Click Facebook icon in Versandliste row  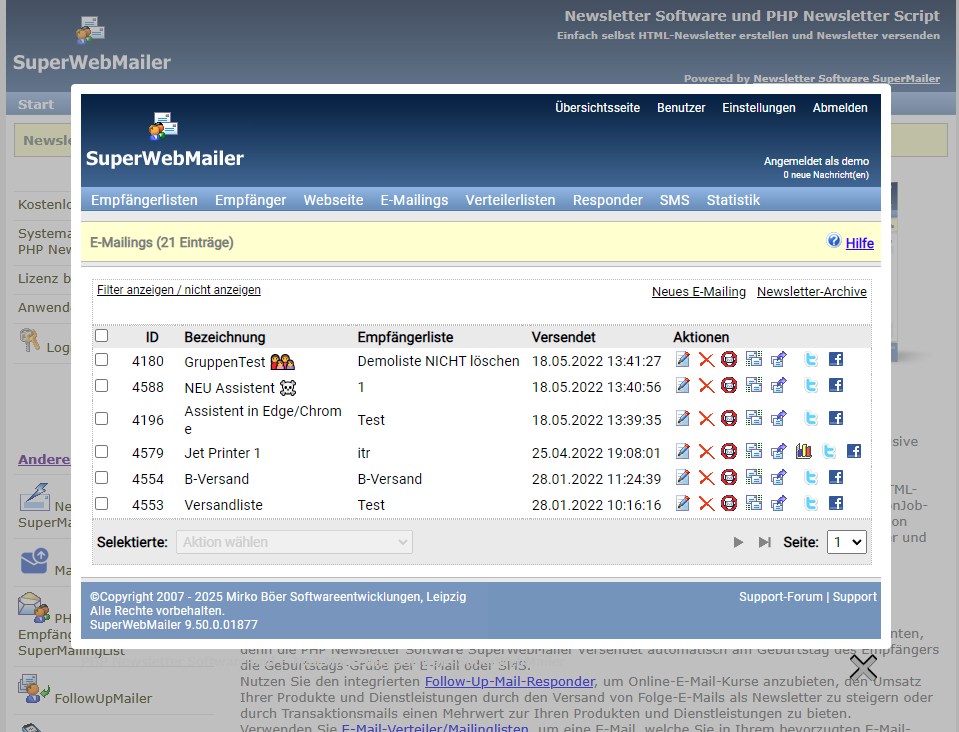point(835,503)
